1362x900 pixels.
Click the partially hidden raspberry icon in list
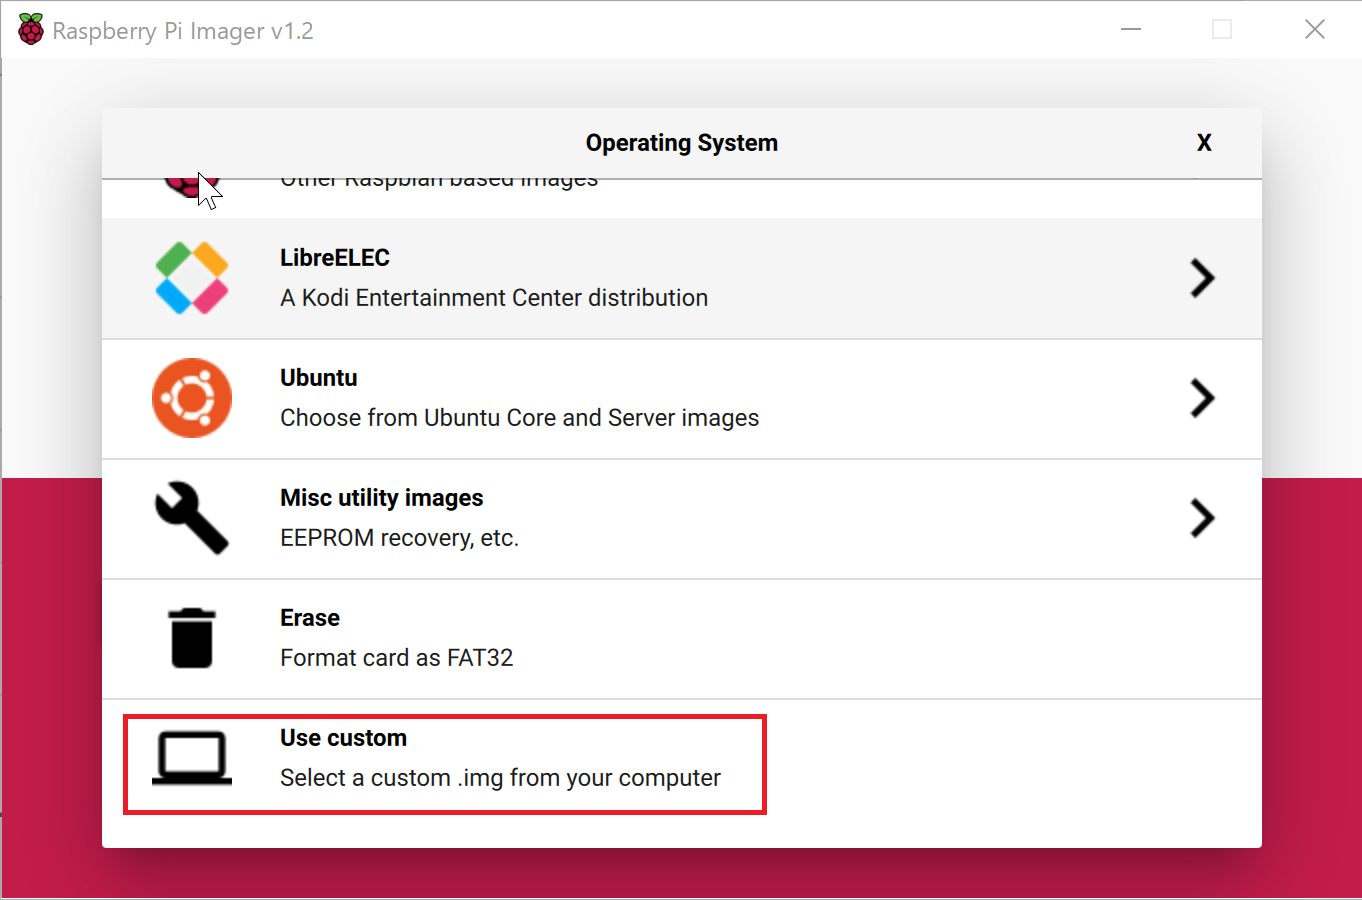[180, 187]
